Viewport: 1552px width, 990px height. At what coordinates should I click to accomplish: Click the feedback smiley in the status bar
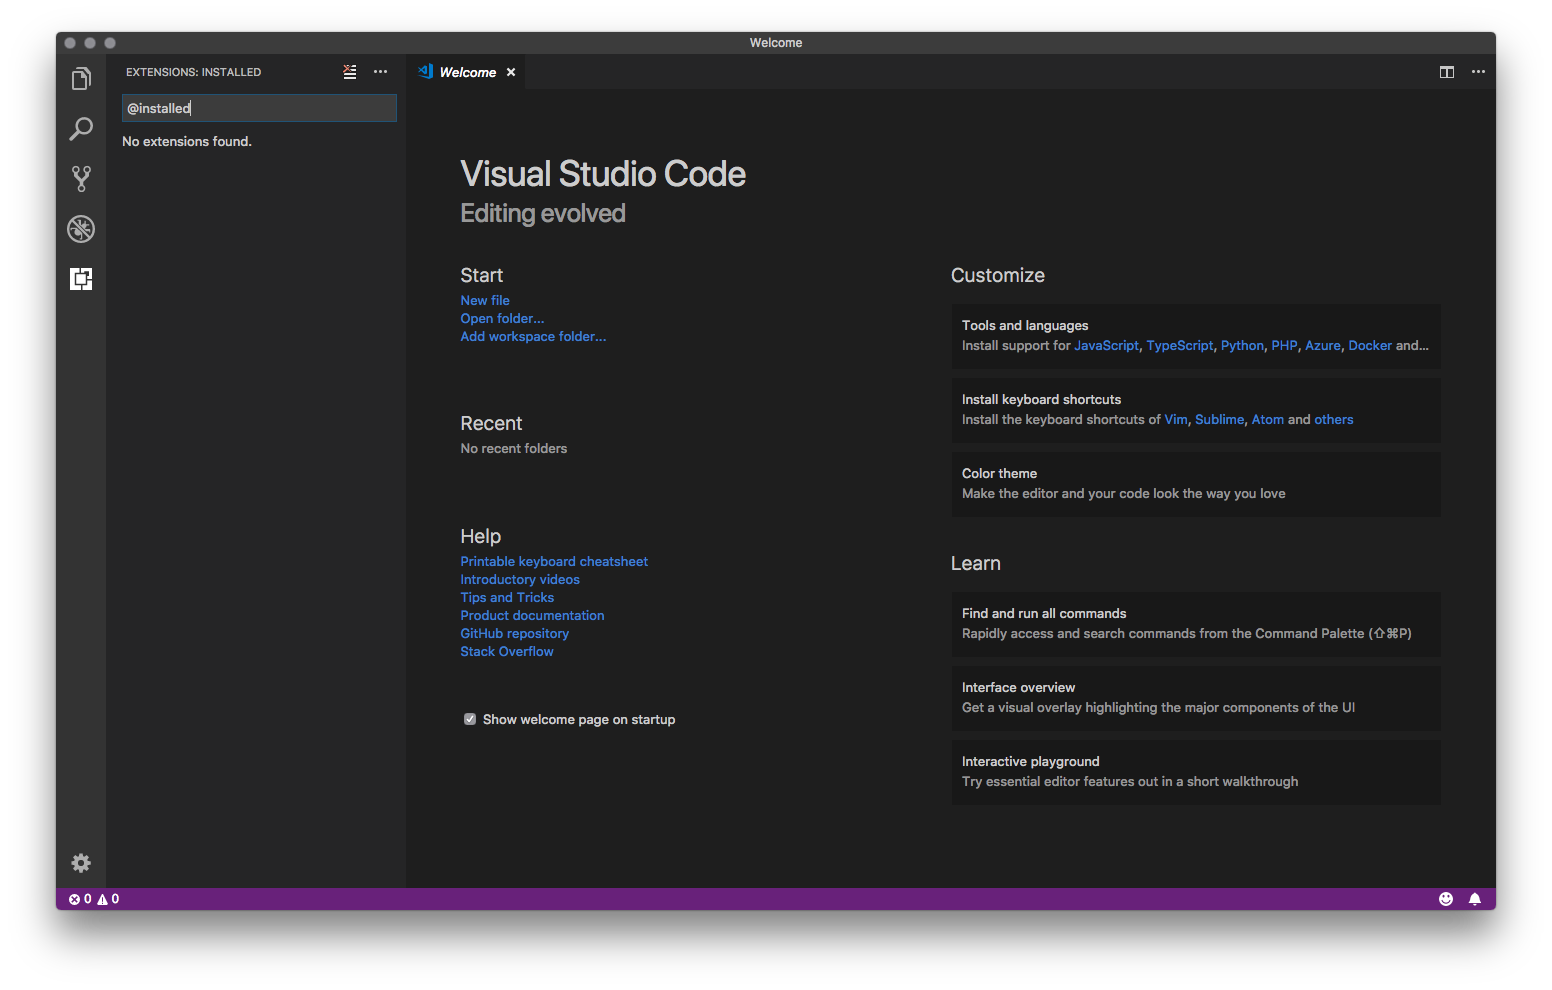tap(1446, 898)
